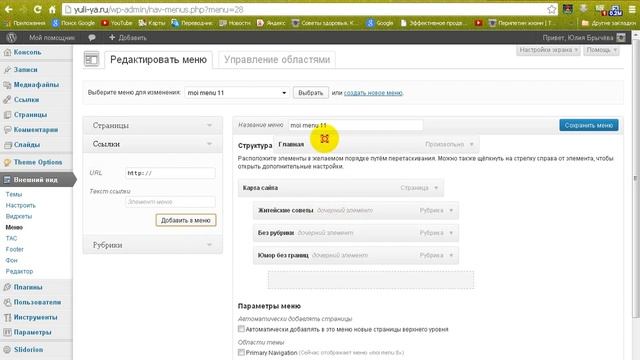Go to Темы submenu
This screenshot has width=640, height=360.
14,194
